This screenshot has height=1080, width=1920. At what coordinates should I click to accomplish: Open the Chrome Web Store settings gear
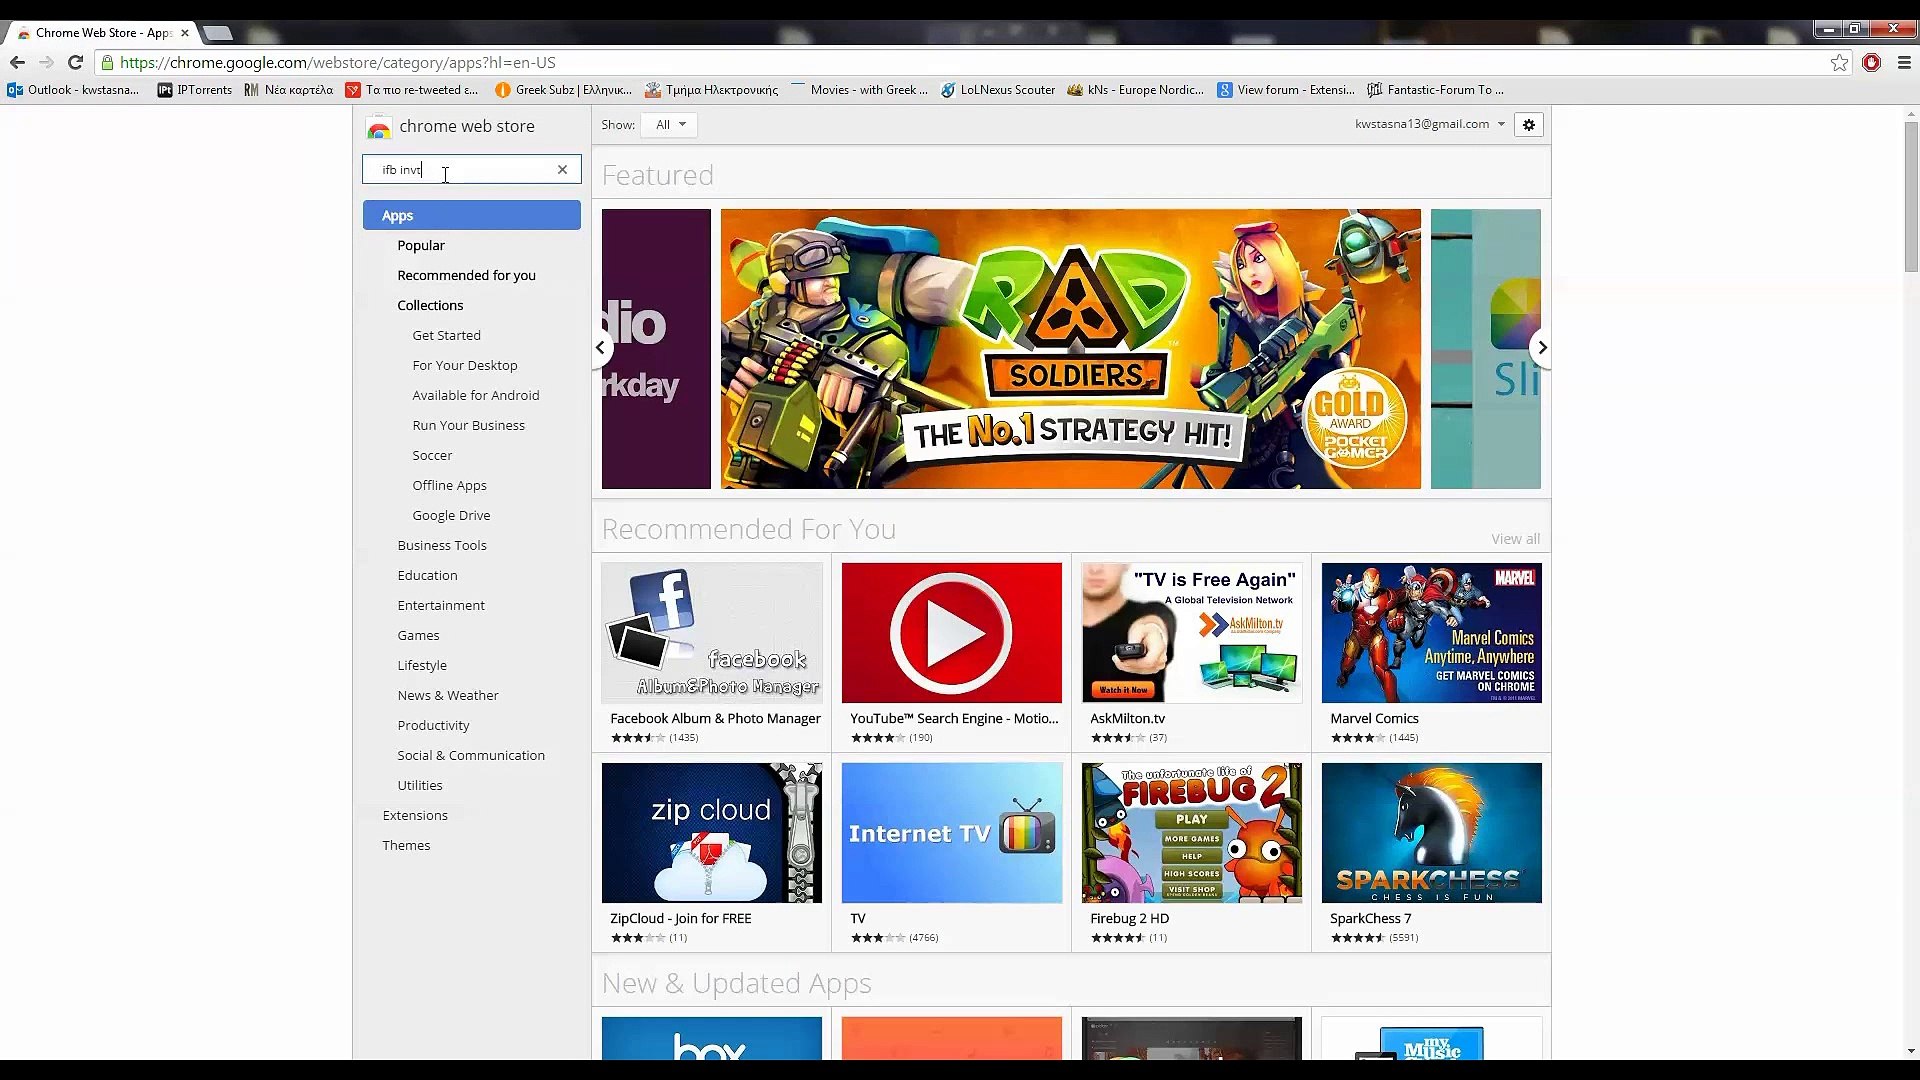pyautogui.click(x=1528, y=124)
